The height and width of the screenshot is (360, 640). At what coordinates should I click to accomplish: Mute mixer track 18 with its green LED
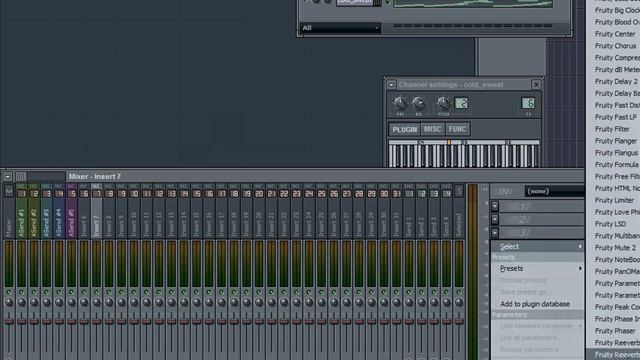(x=234, y=292)
